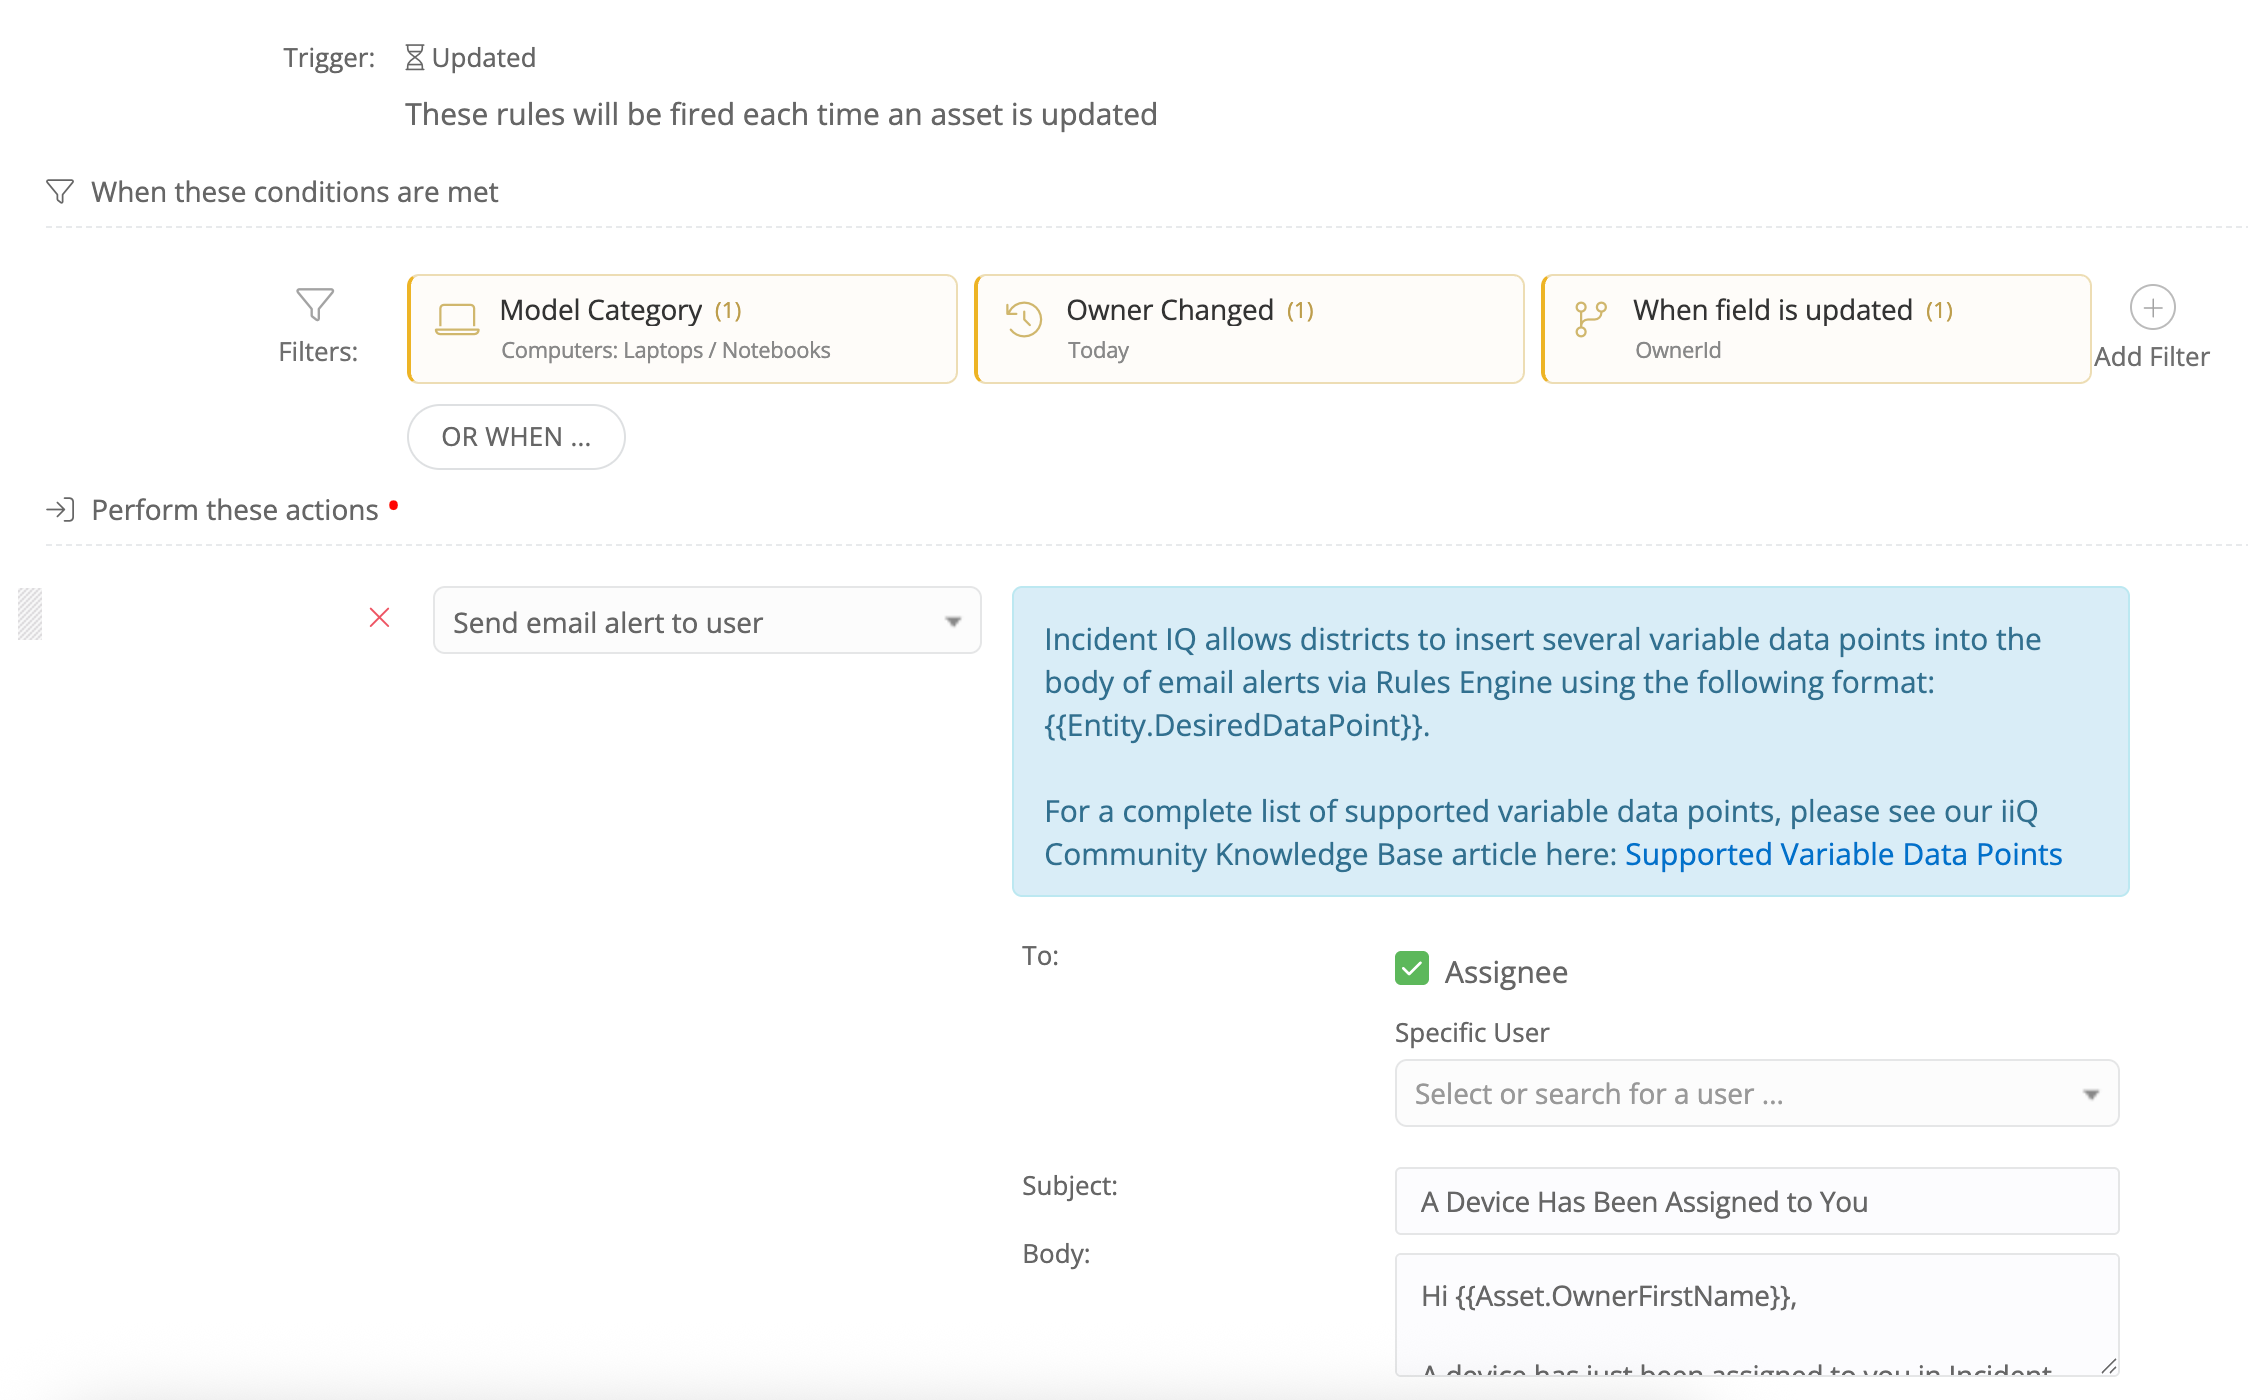Click the funnel icon beside 'When these conditions are met'
Image resolution: width=2248 pixels, height=1400 pixels.
(x=60, y=191)
